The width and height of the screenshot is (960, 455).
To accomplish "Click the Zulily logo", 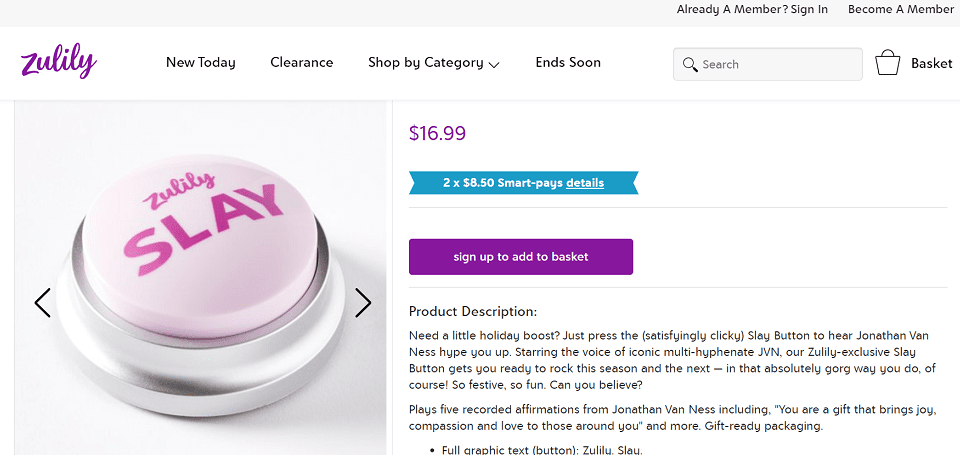I will click(58, 61).
